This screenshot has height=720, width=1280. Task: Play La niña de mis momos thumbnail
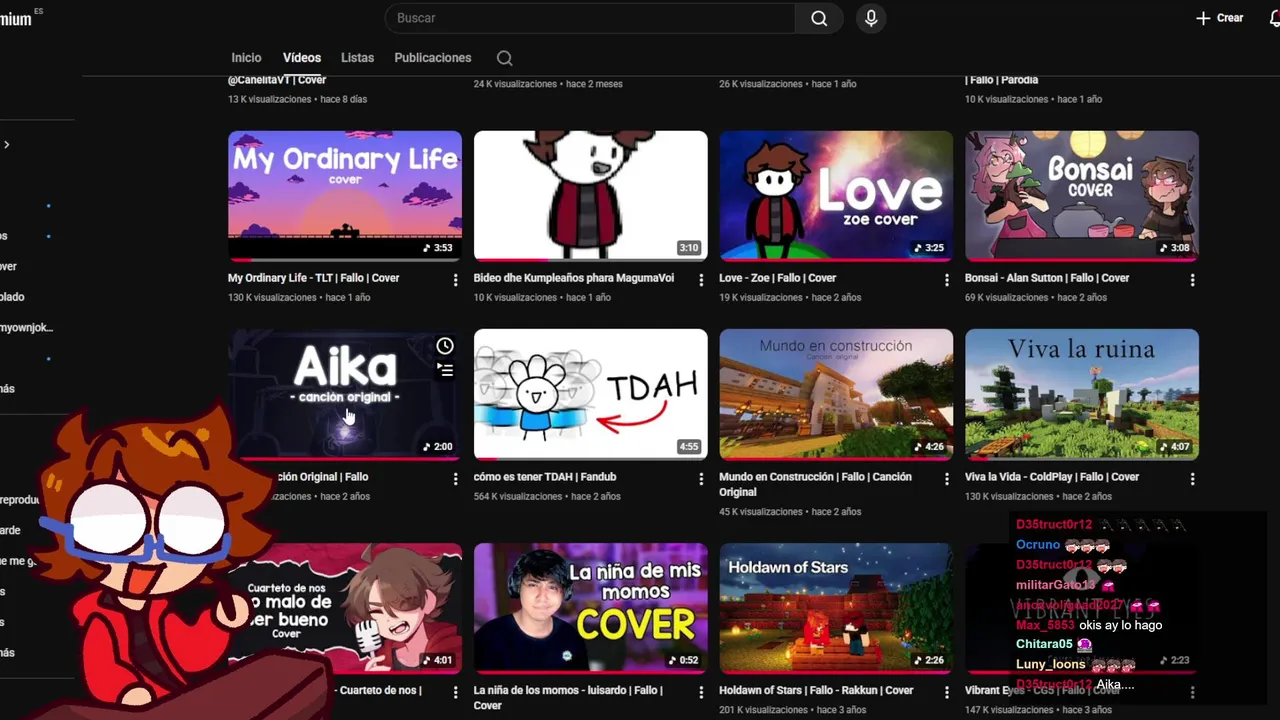[x=591, y=608]
